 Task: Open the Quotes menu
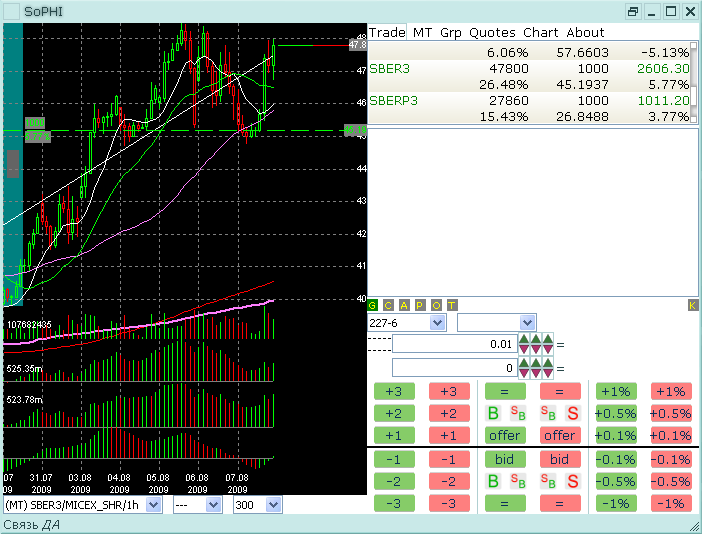tap(492, 32)
